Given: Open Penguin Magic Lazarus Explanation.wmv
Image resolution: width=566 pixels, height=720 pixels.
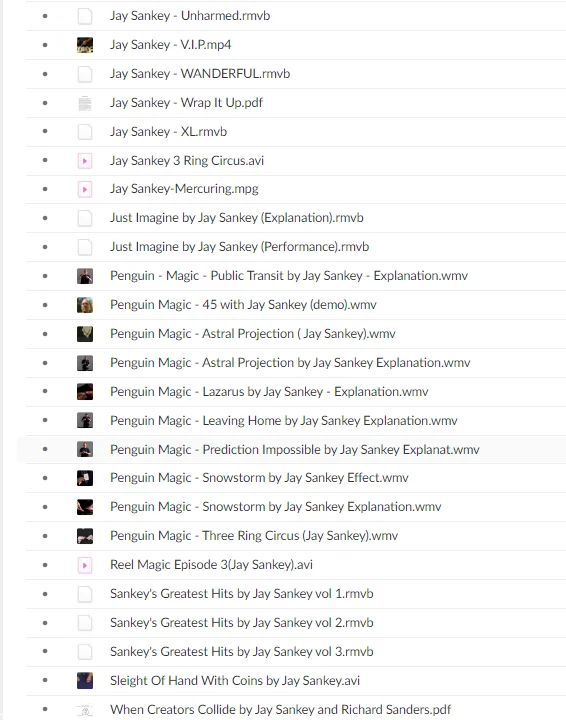Looking at the screenshot, I should 269,391.
